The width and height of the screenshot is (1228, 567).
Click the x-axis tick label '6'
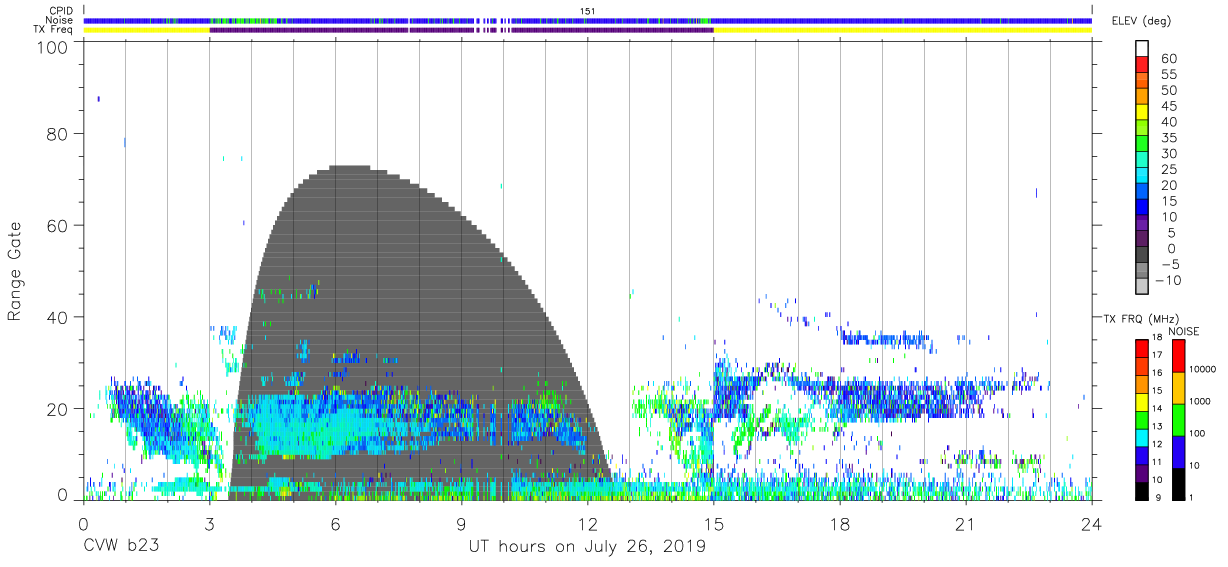point(335,523)
